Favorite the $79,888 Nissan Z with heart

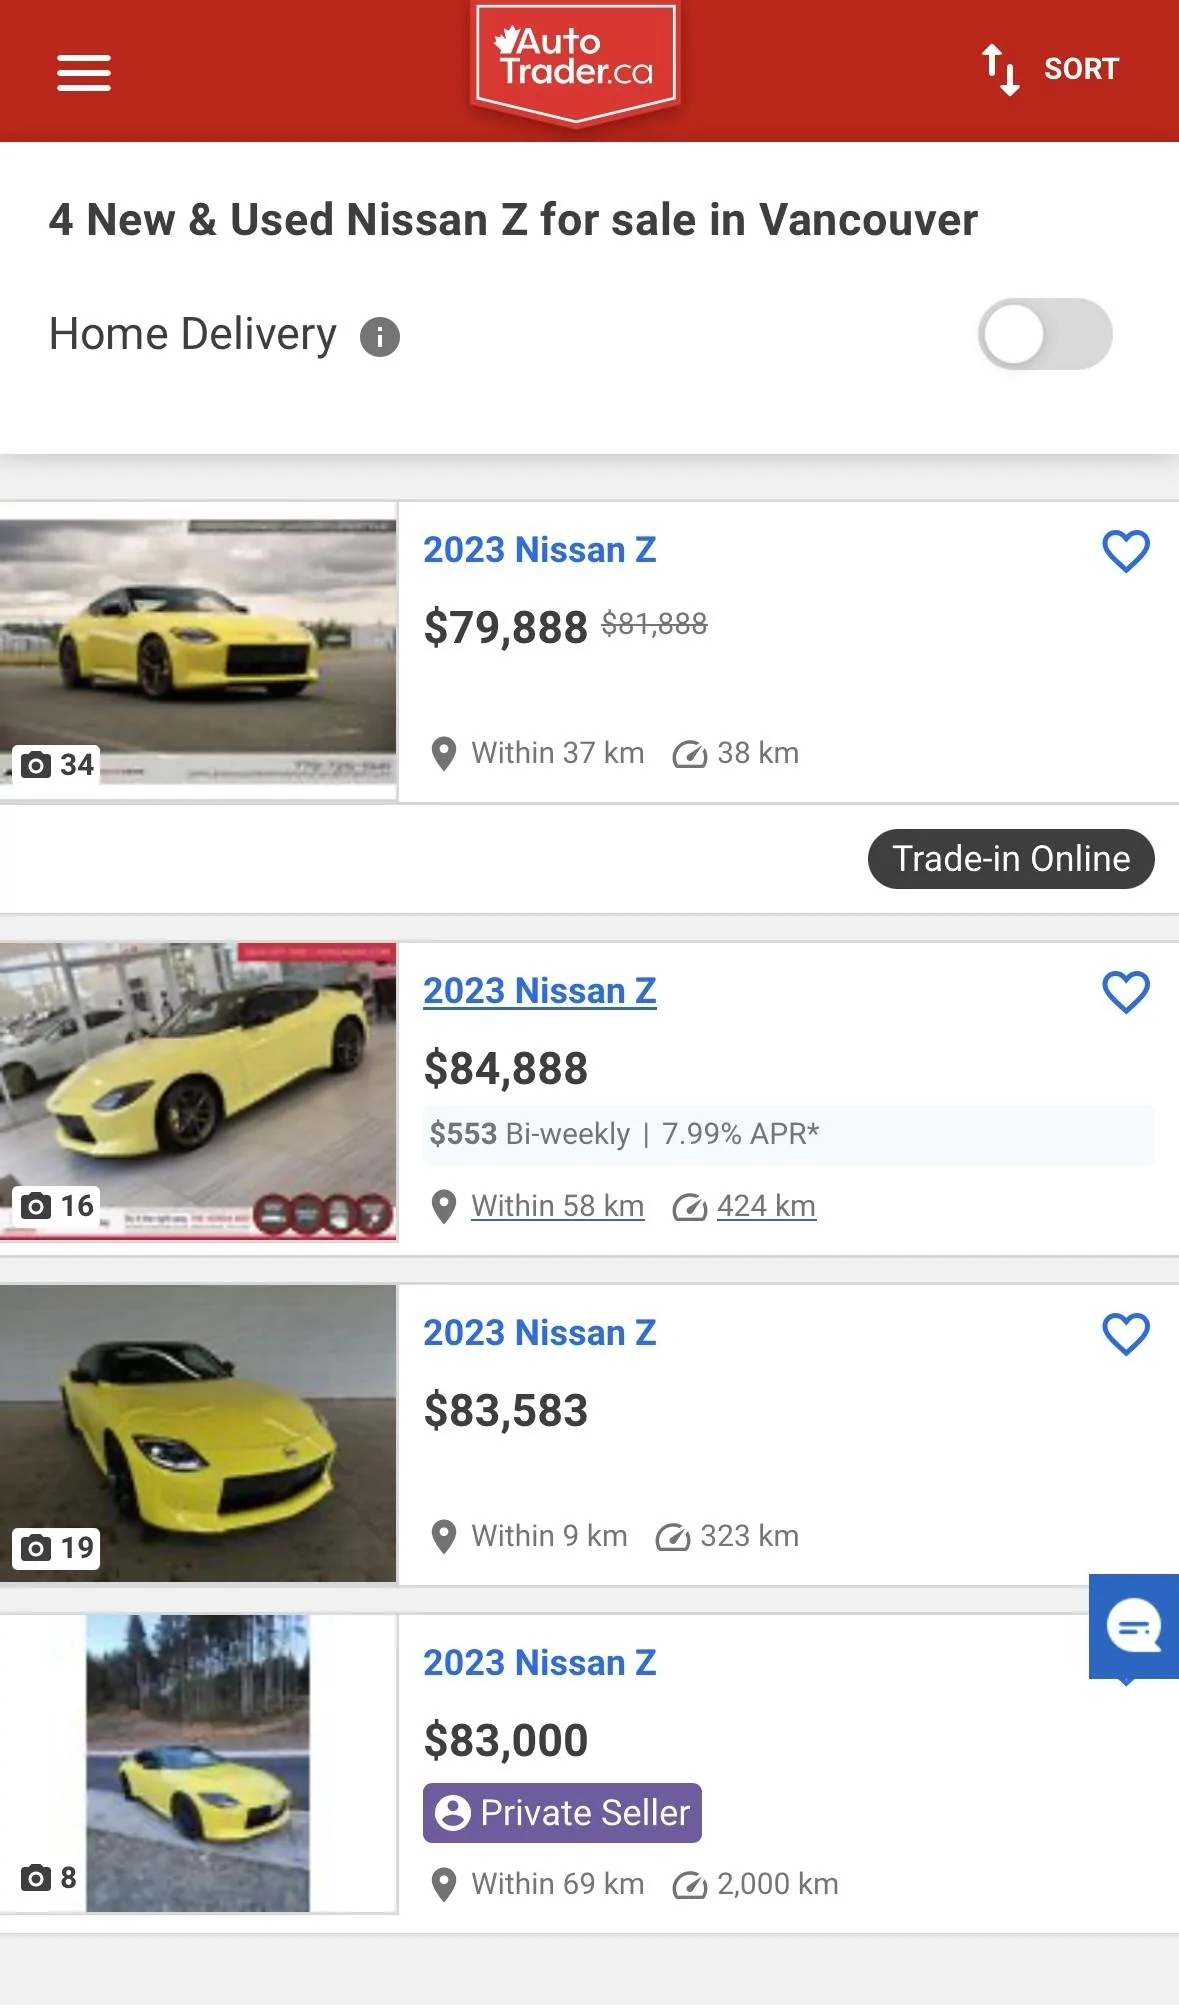pyautogui.click(x=1126, y=551)
